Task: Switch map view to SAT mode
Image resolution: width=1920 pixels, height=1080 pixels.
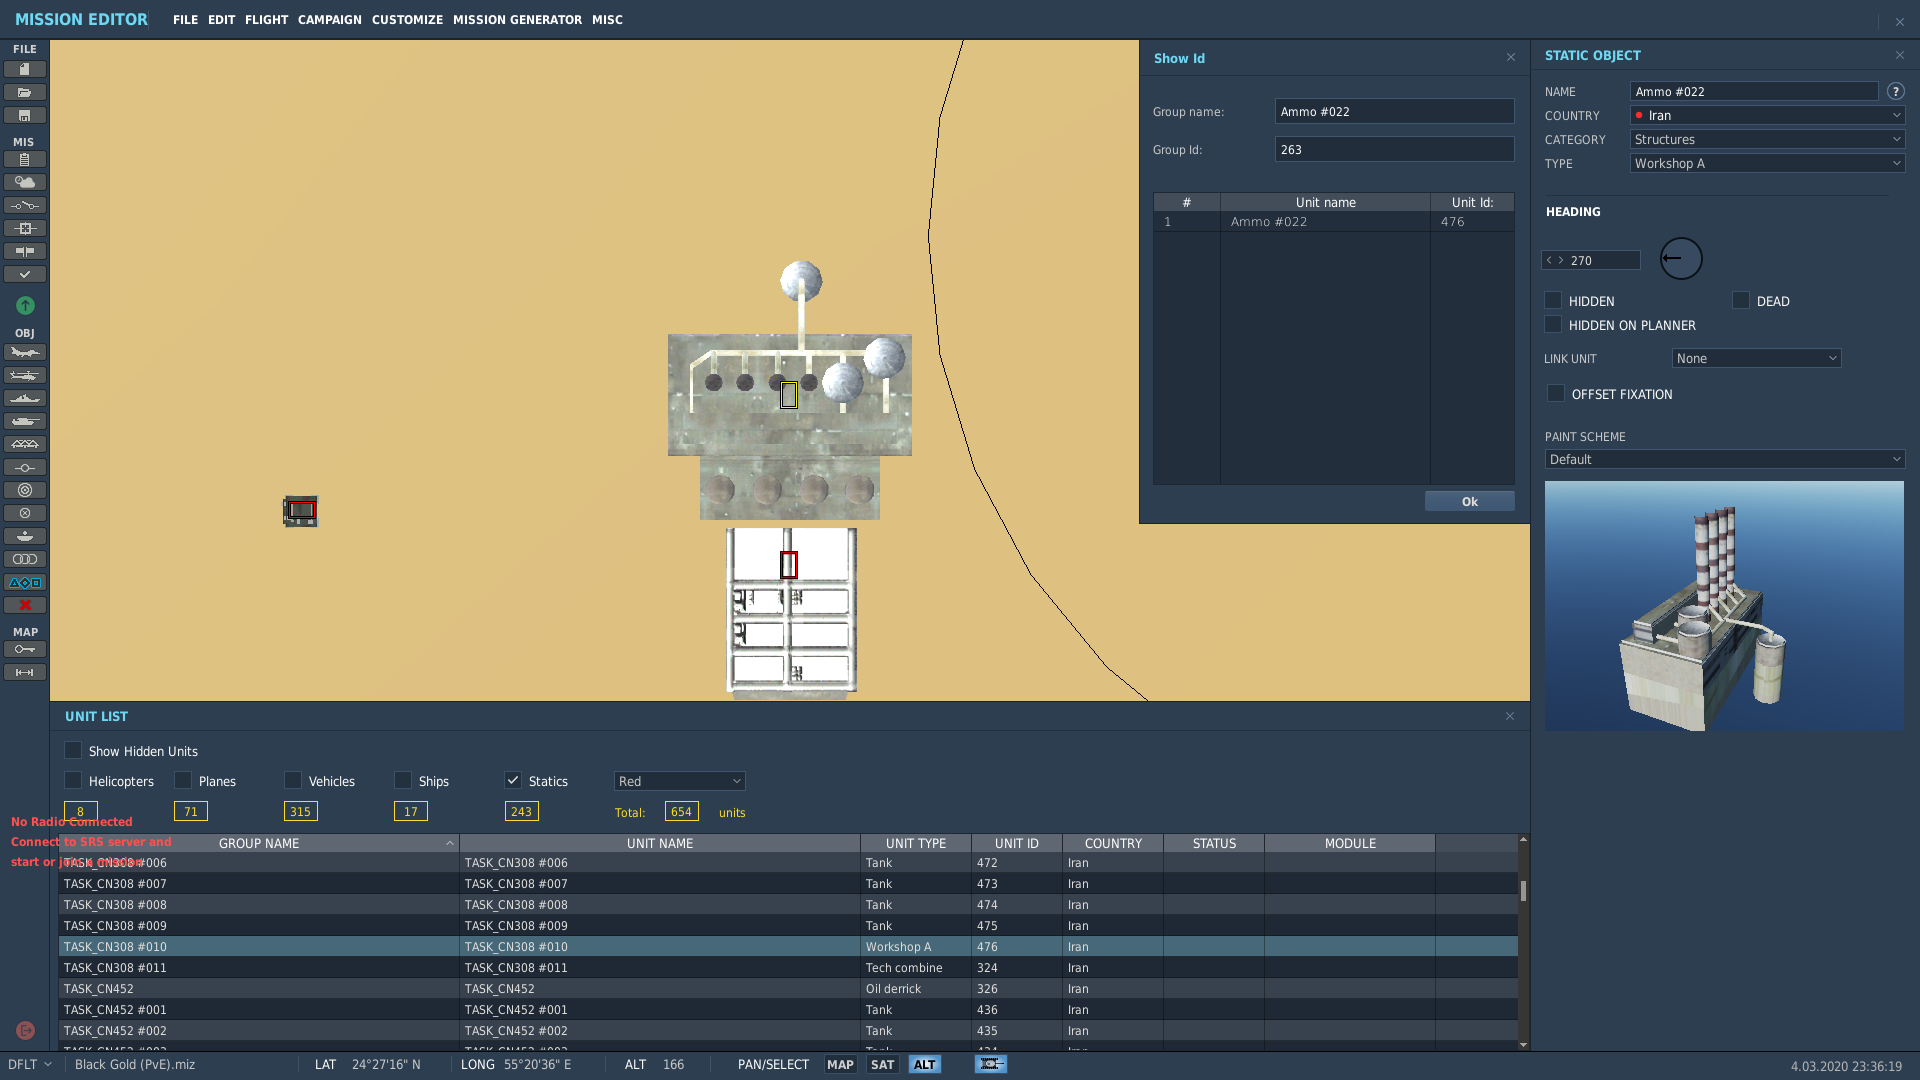Action: pos(882,1064)
